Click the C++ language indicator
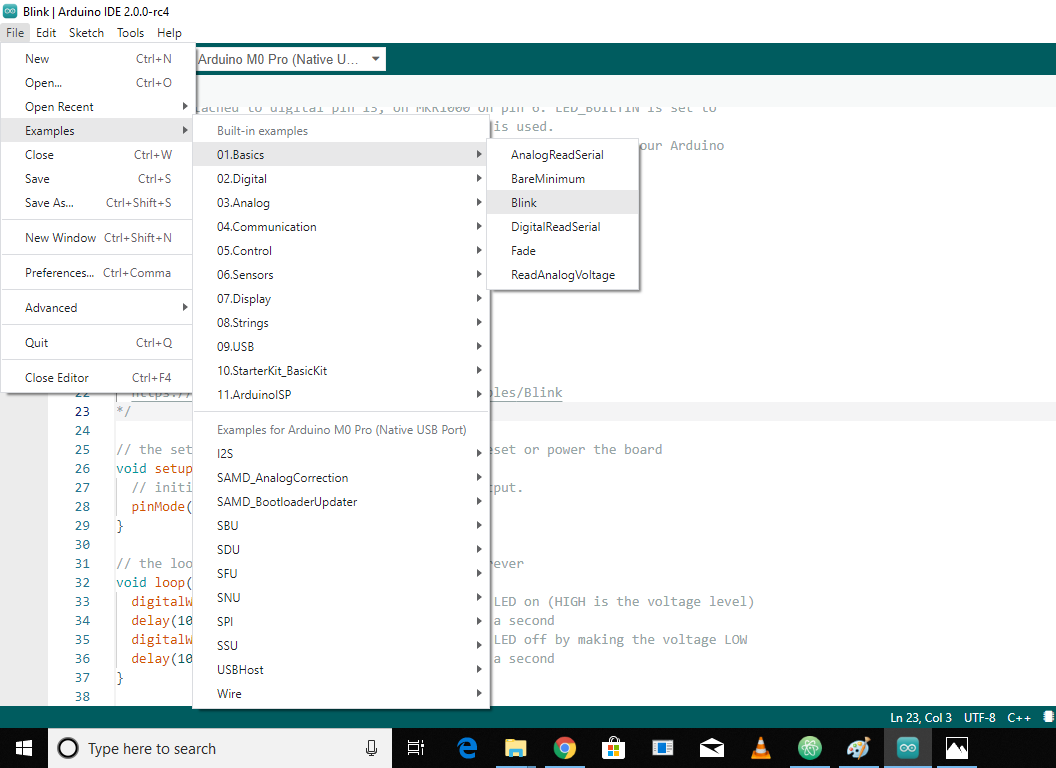 coord(1019,717)
